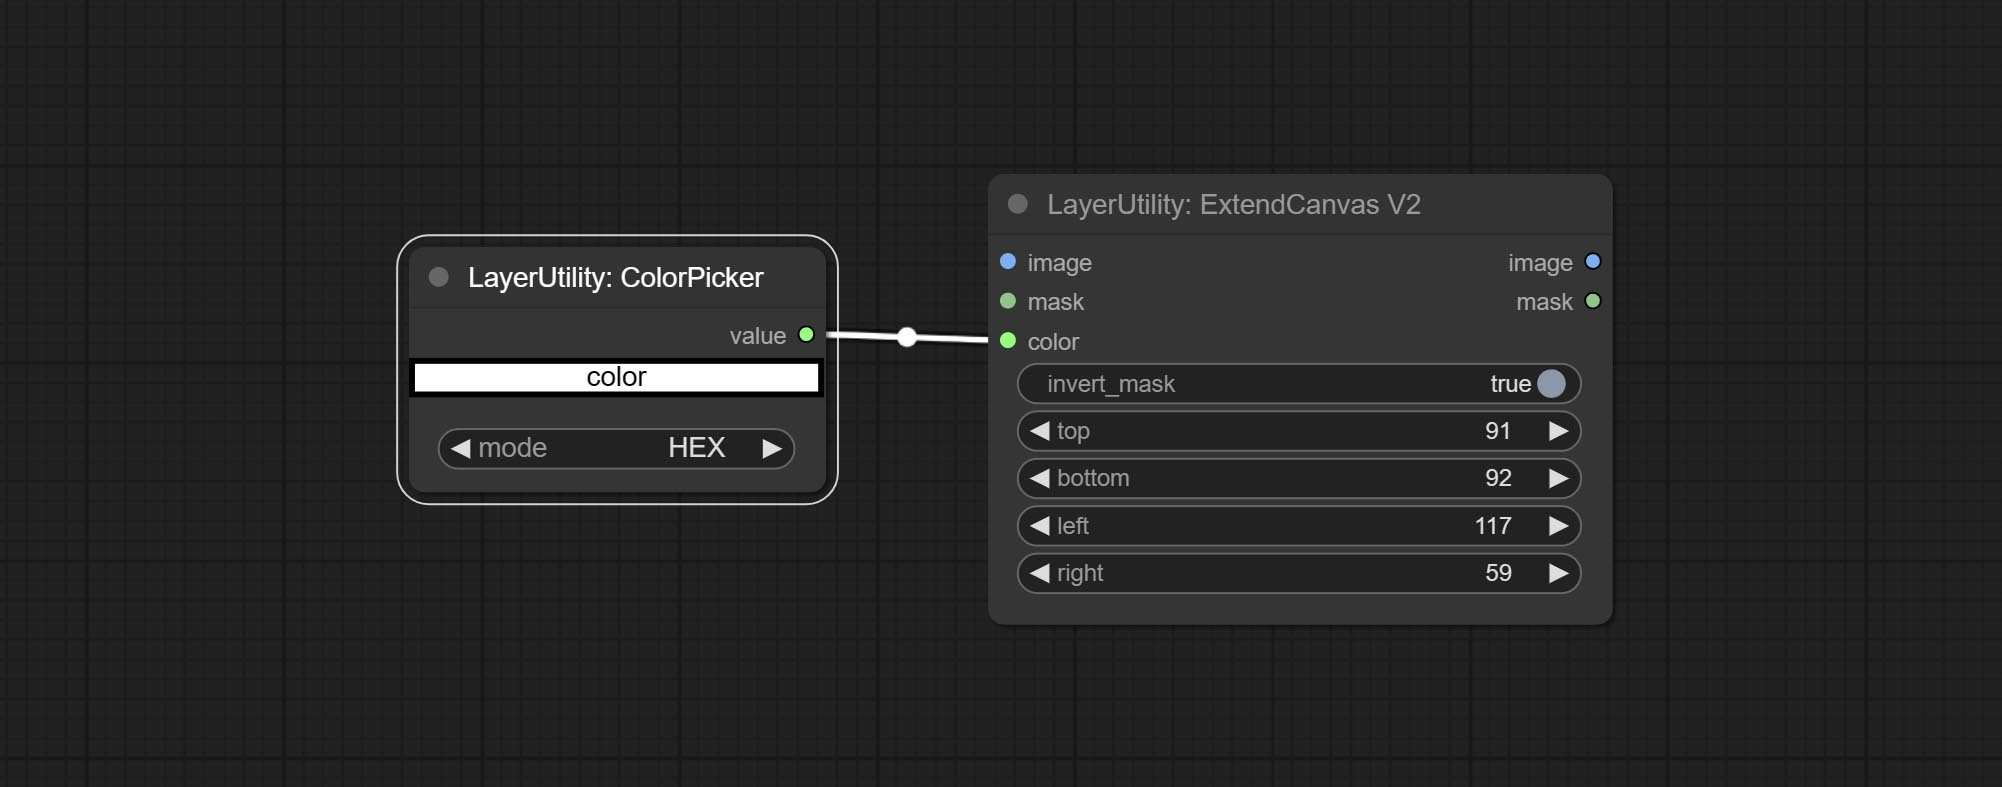The height and width of the screenshot is (787, 2002).
Task: Click the ExtendCanvas image input socket
Action: [x=1008, y=261]
